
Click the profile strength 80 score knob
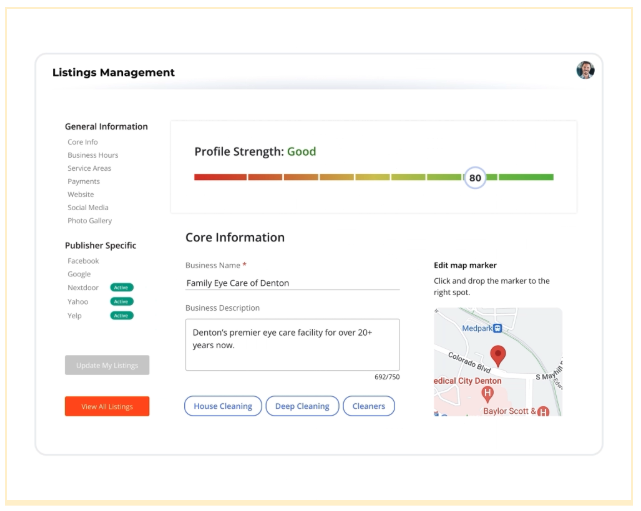(x=475, y=178)
